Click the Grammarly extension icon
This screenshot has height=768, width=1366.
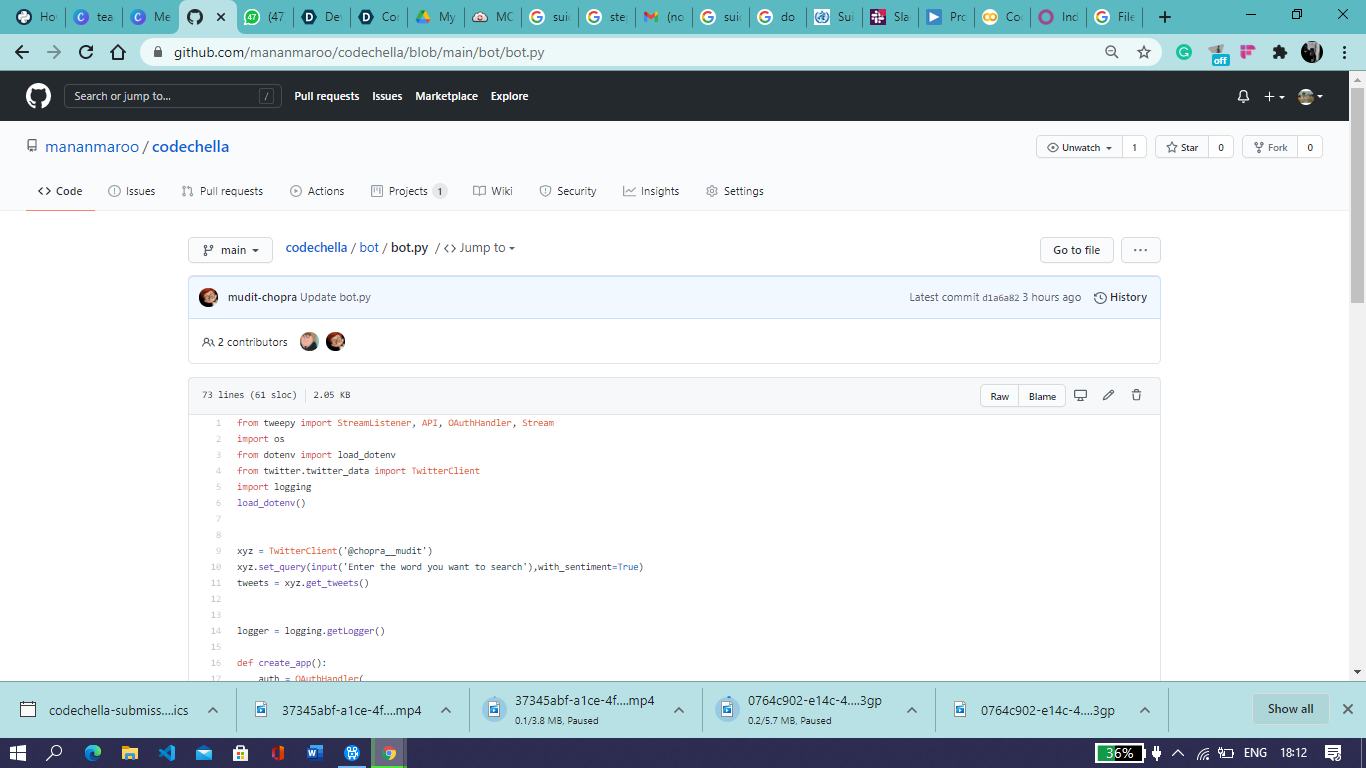[1184, 52]
